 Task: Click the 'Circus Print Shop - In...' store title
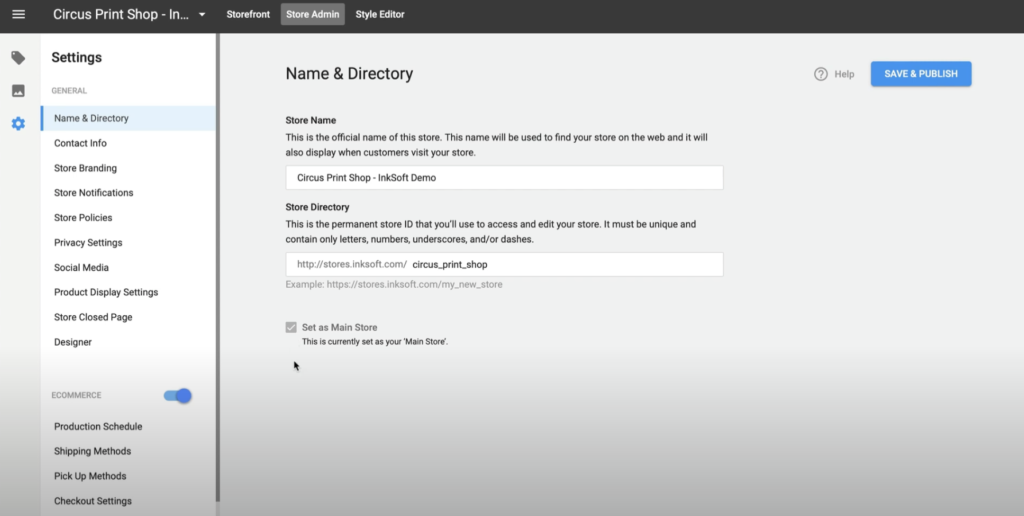[x=121, y=14]
